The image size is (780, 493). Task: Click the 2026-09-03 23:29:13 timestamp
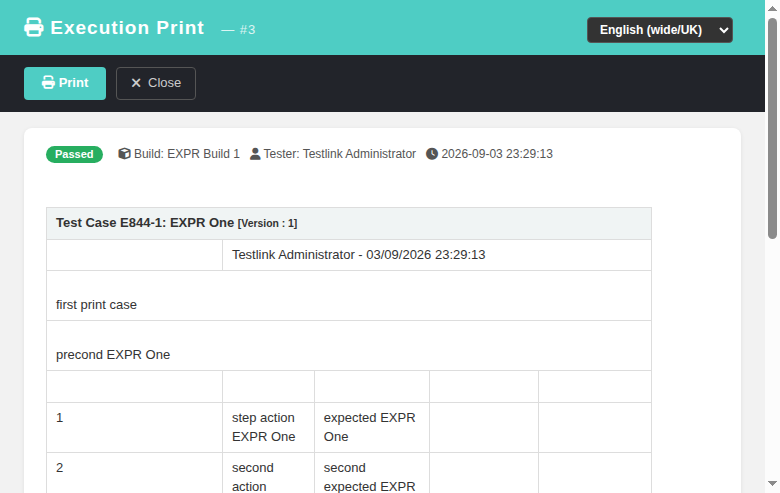pyautogui.click(x=497, y=154)
